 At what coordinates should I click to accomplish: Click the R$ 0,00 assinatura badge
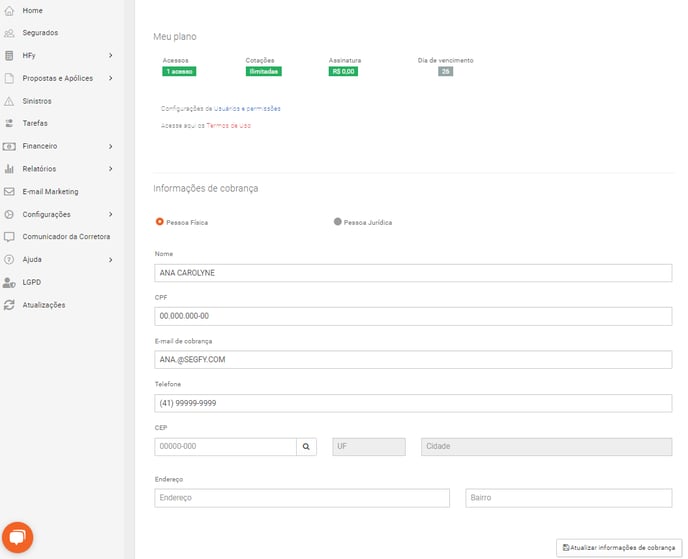point(343,72)
